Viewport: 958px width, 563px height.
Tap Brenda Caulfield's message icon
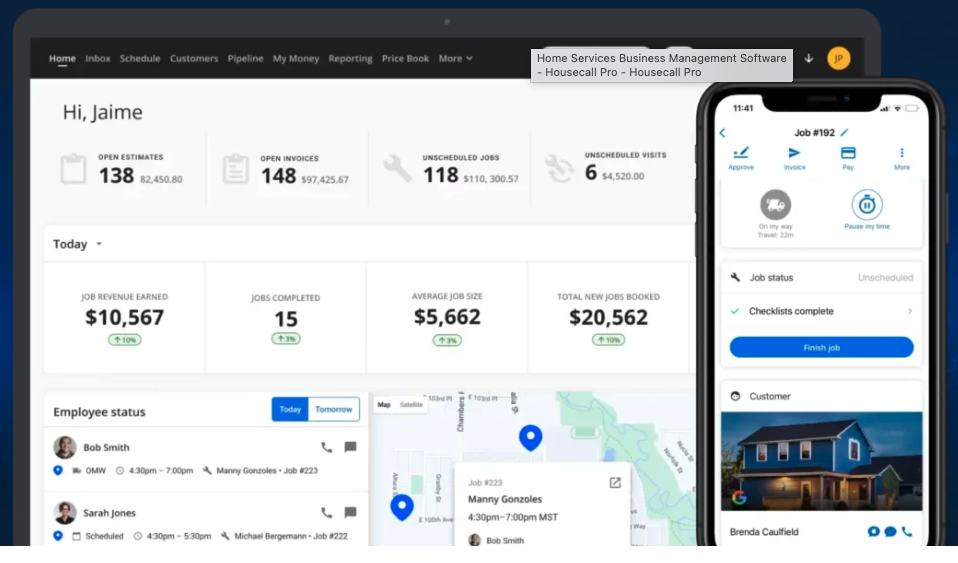coord(891,532)
